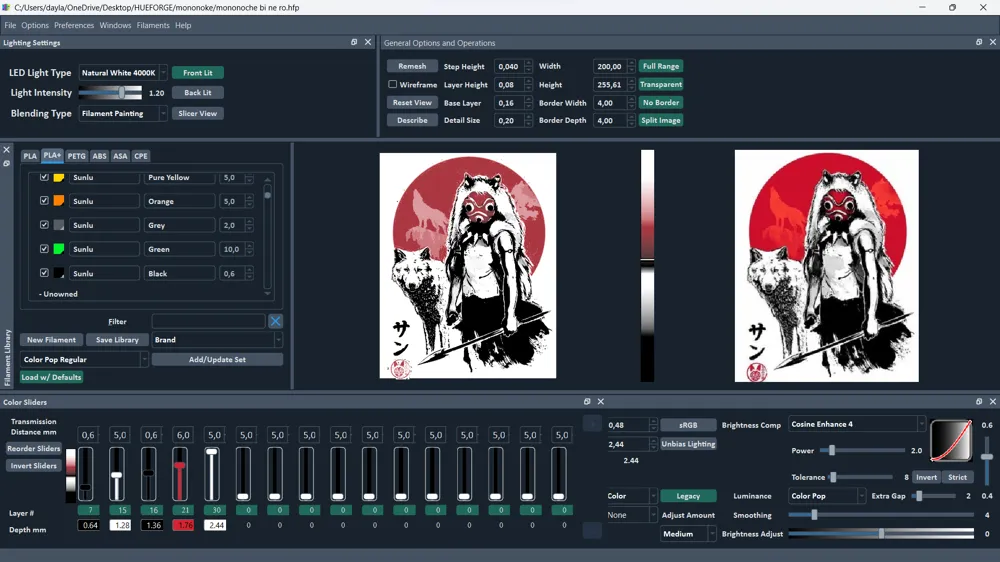The image size is (1000, 562).
Task: Open the LED Light Type dropdown
Action: click(x=123, y=73)
